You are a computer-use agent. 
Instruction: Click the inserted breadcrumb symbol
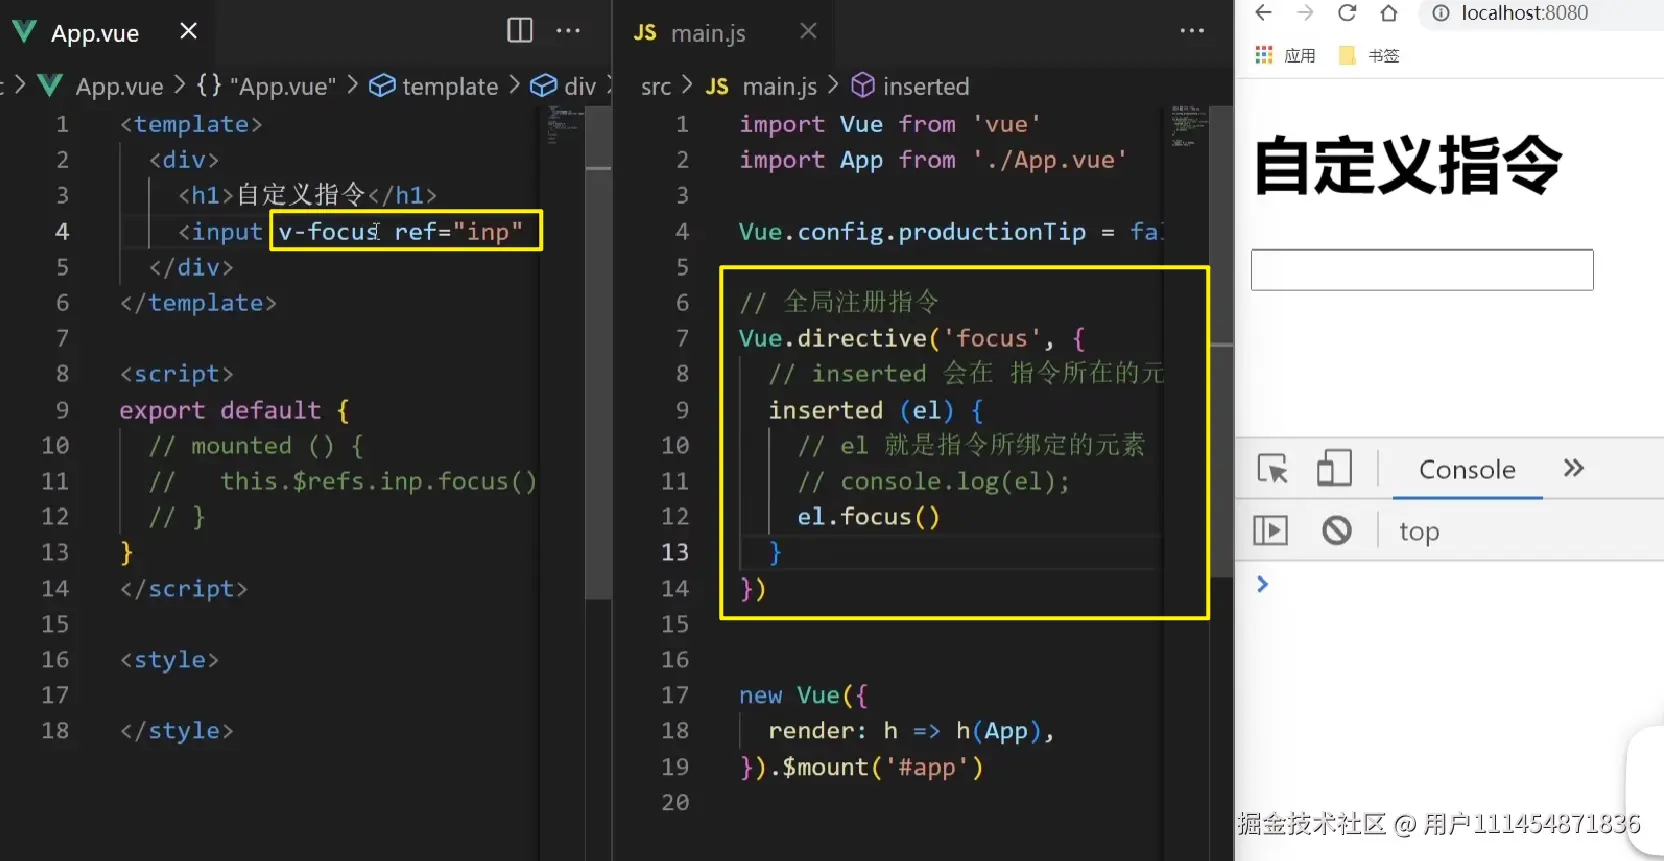tap(910, 86)
